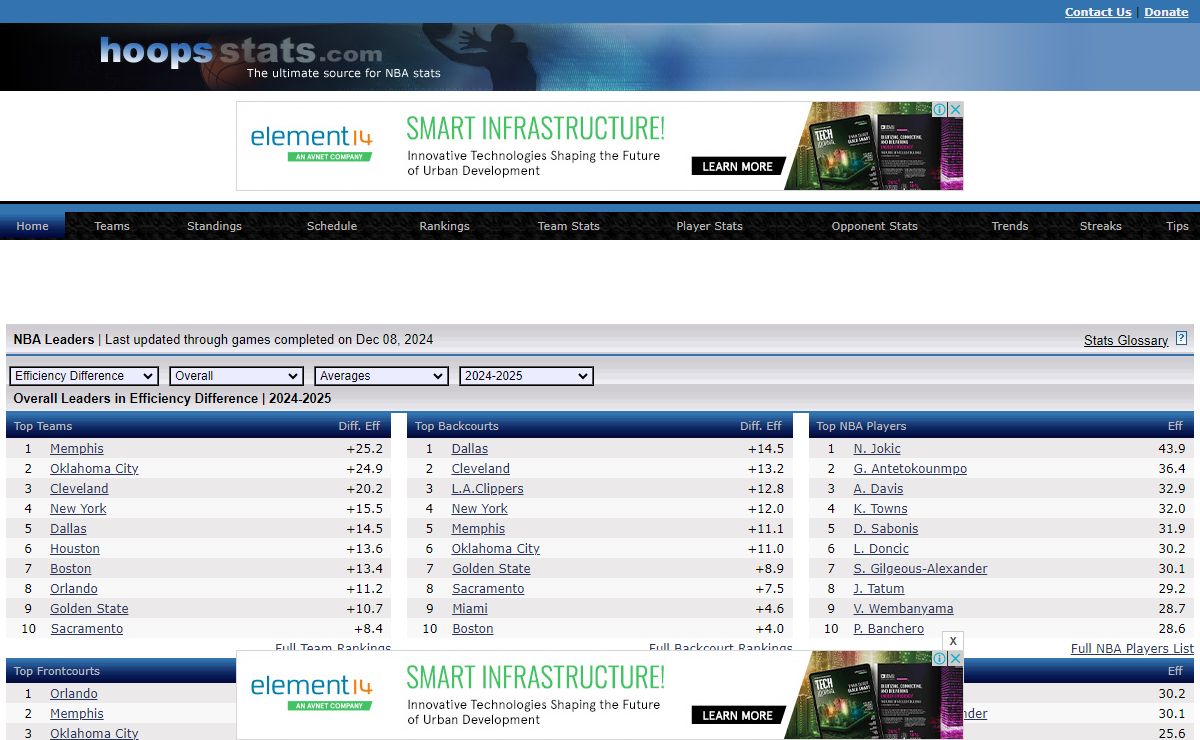Open V. Wembanyama player page

[903, 608]
